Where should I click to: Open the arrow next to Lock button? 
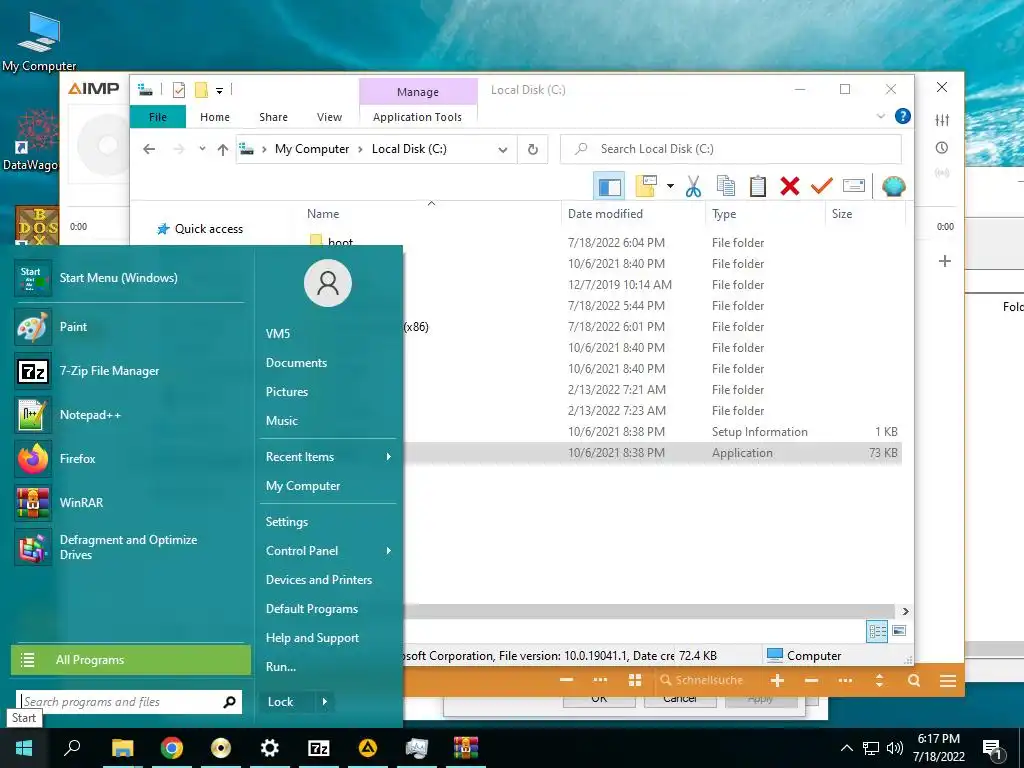325,702
